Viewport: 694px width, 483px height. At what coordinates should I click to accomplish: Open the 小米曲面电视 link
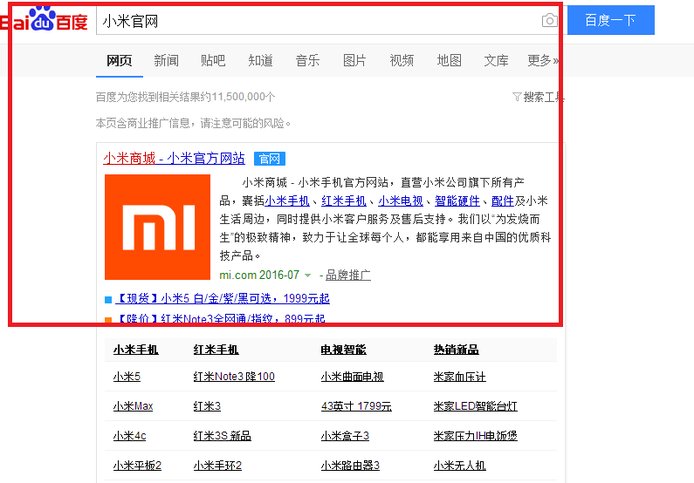pos(352,377)
